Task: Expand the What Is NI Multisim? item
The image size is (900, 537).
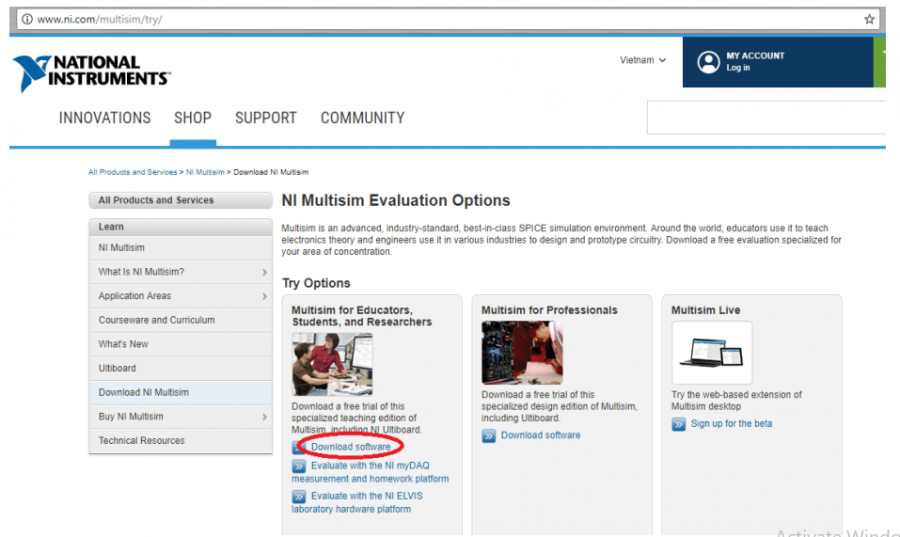Action: 264,272
